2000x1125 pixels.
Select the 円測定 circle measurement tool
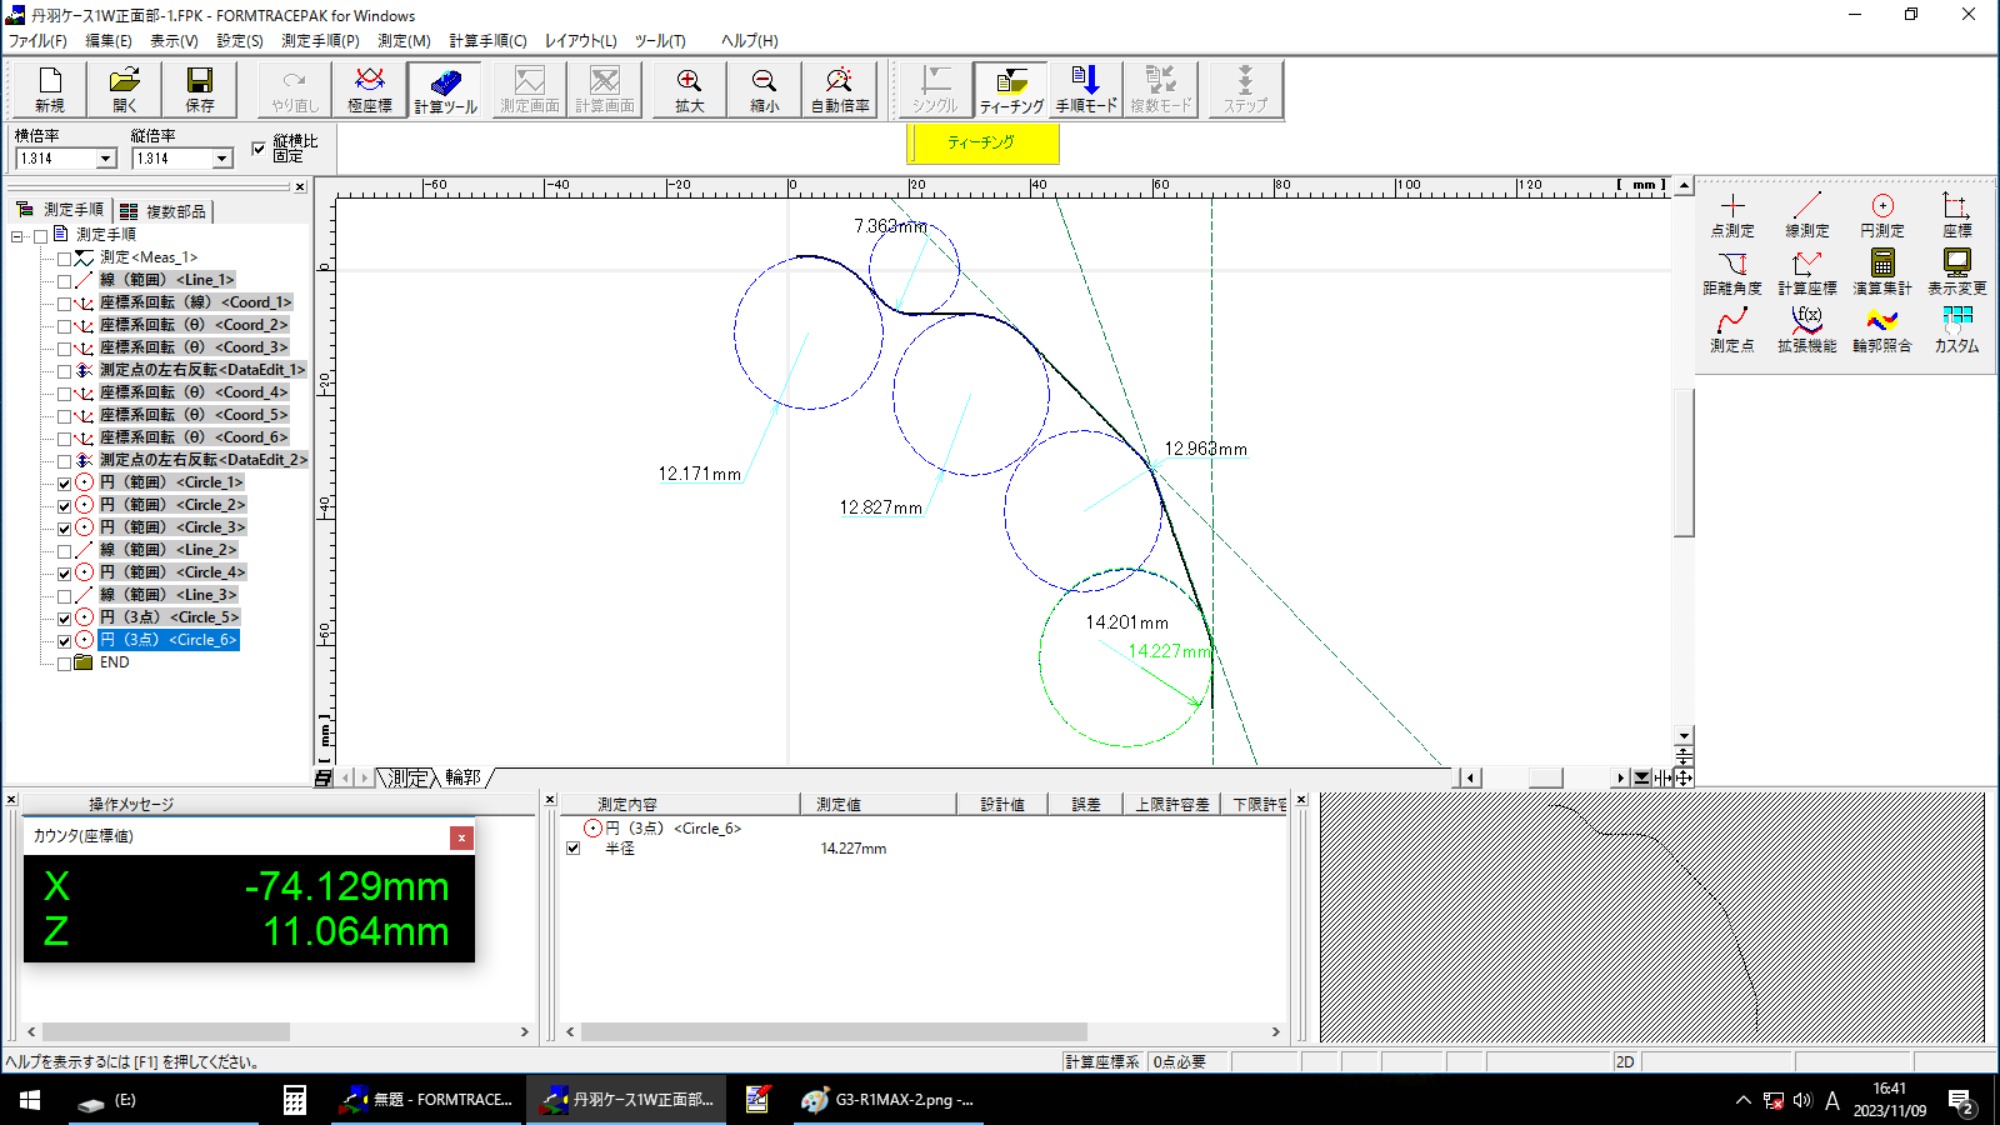click(1881, 215)
